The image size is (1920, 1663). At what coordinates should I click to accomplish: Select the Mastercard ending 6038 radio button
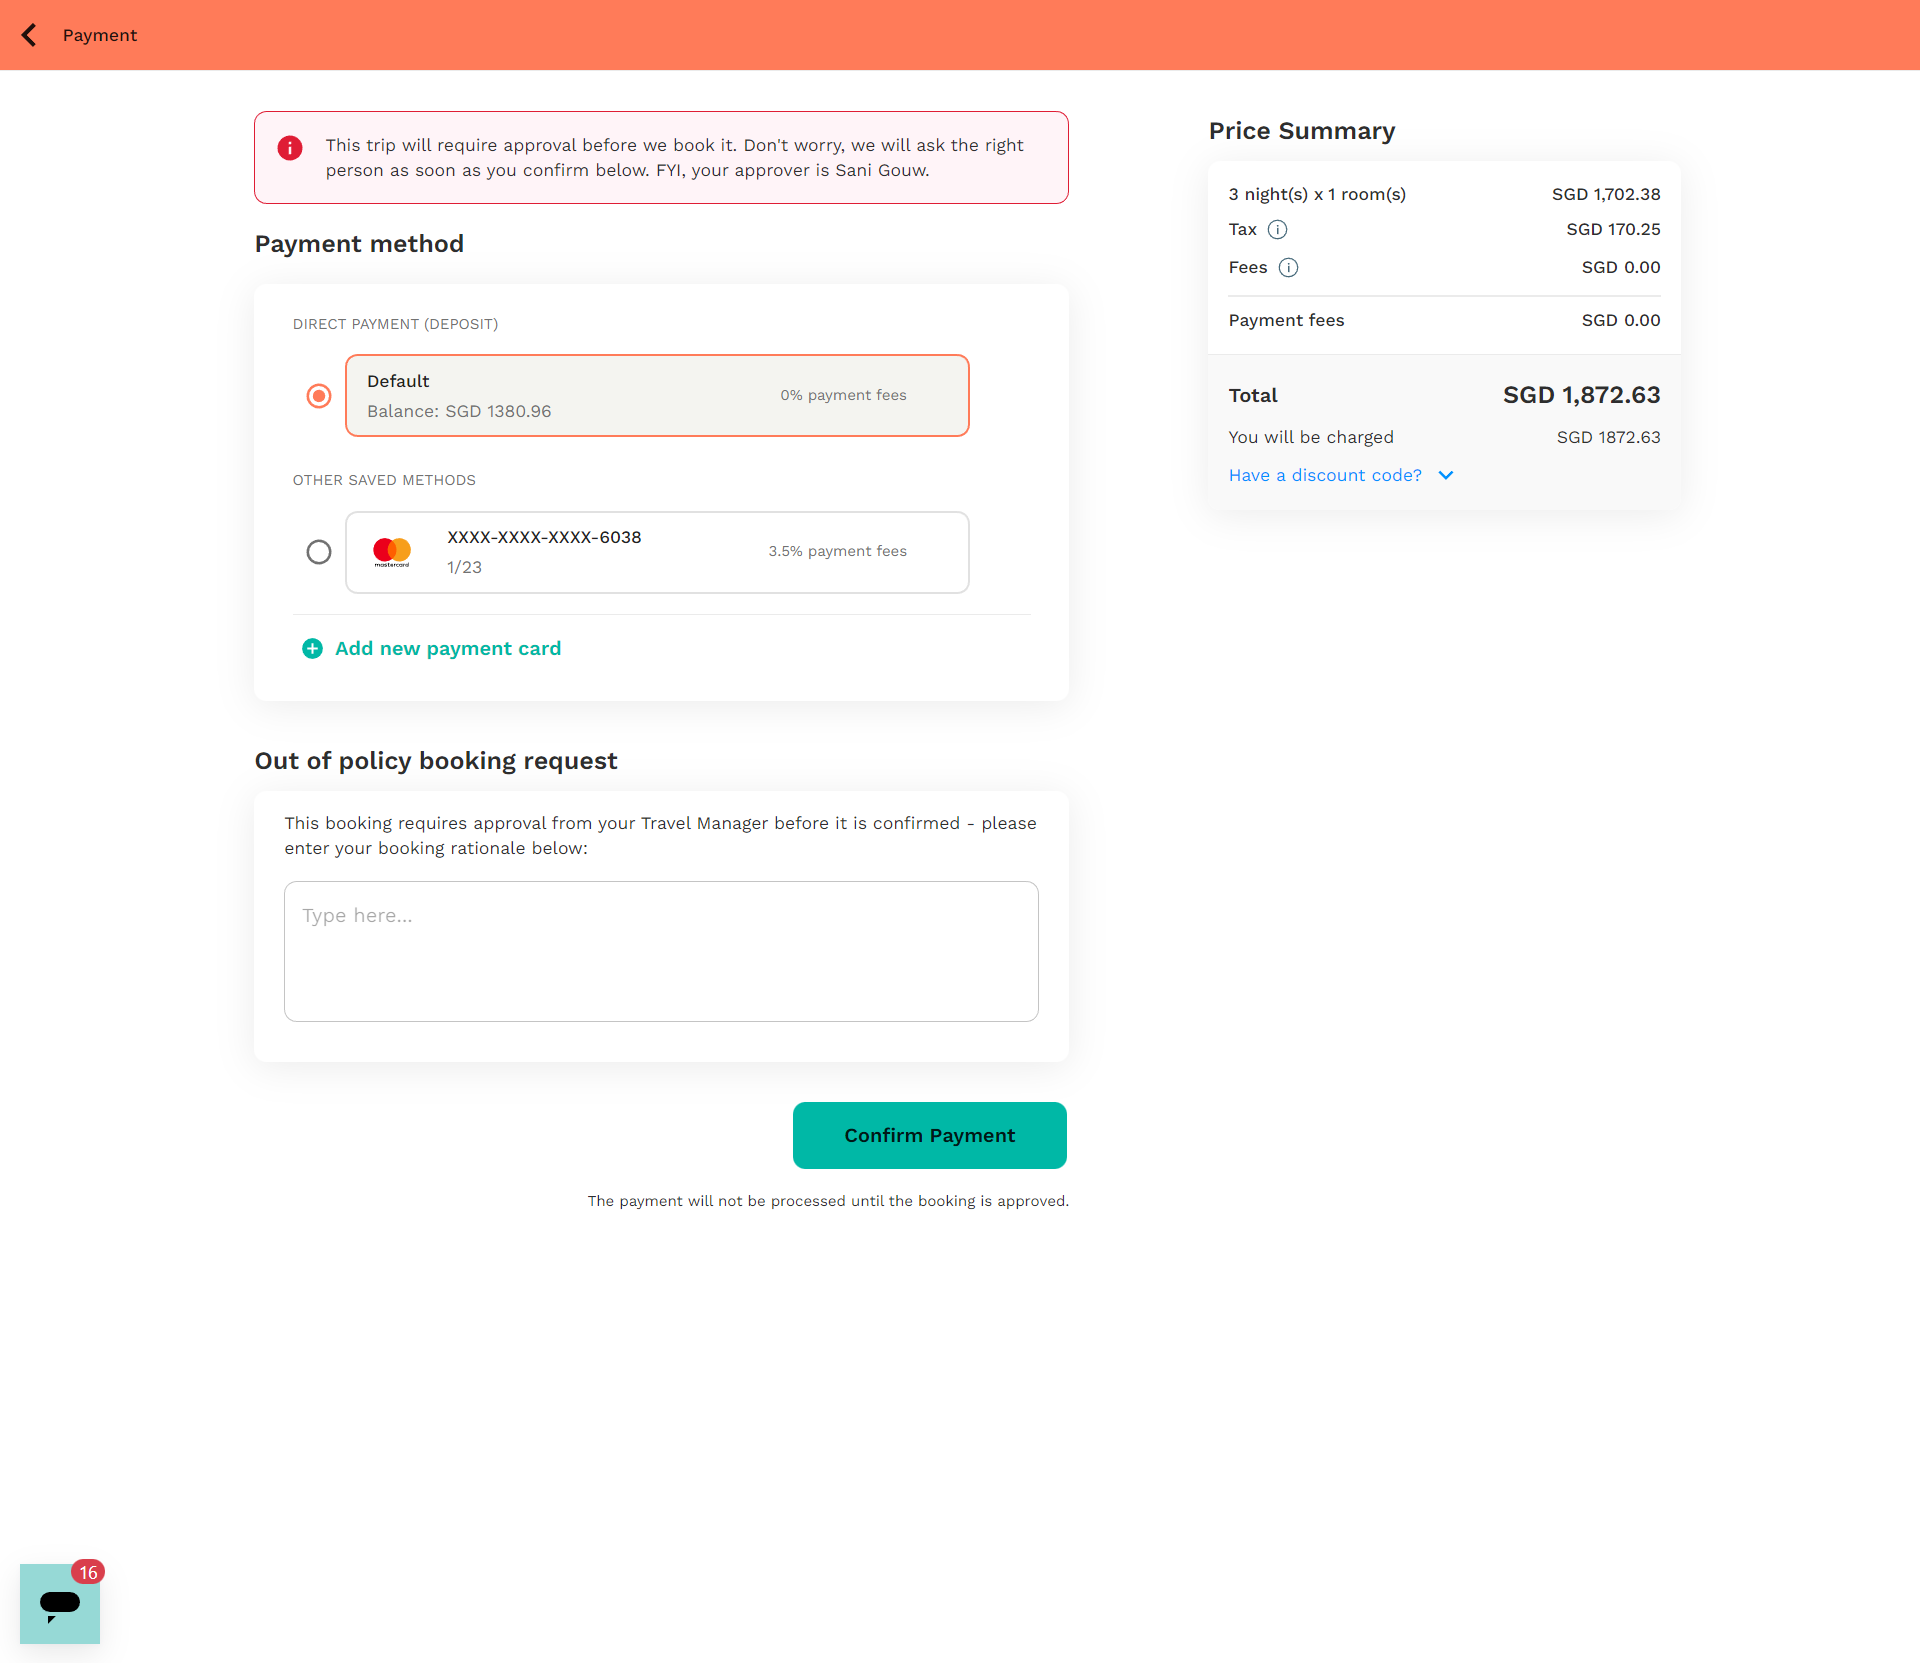coord(319,552)
